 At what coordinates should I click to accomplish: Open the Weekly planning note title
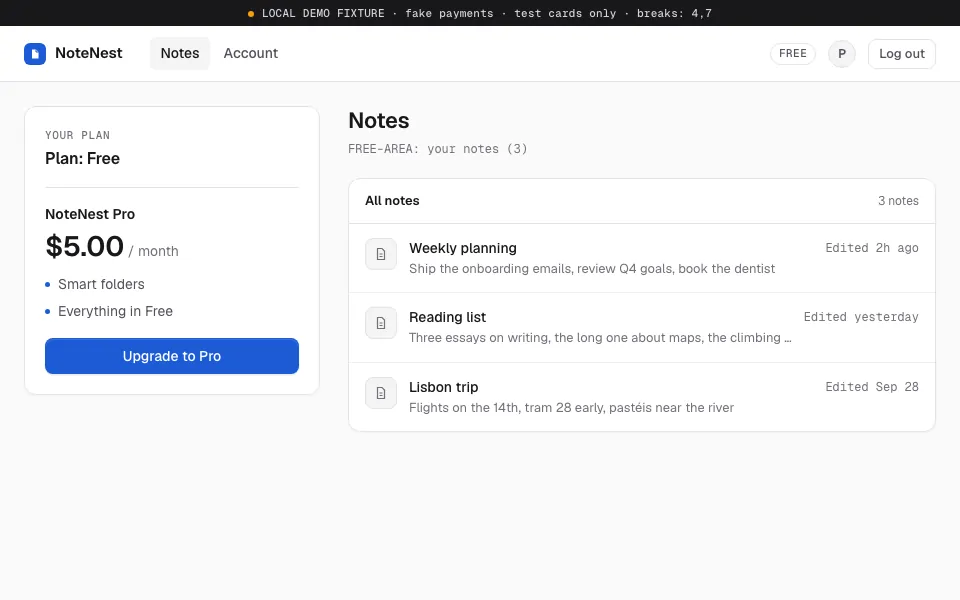463,248
